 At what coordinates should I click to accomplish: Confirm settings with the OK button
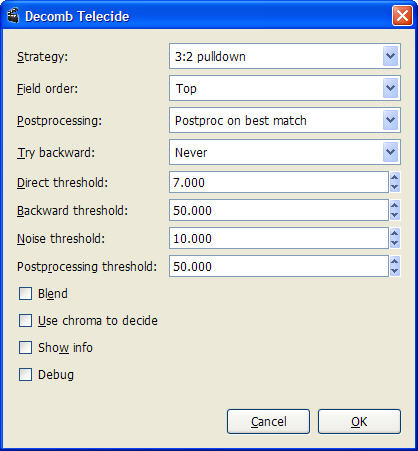point(359,422)
